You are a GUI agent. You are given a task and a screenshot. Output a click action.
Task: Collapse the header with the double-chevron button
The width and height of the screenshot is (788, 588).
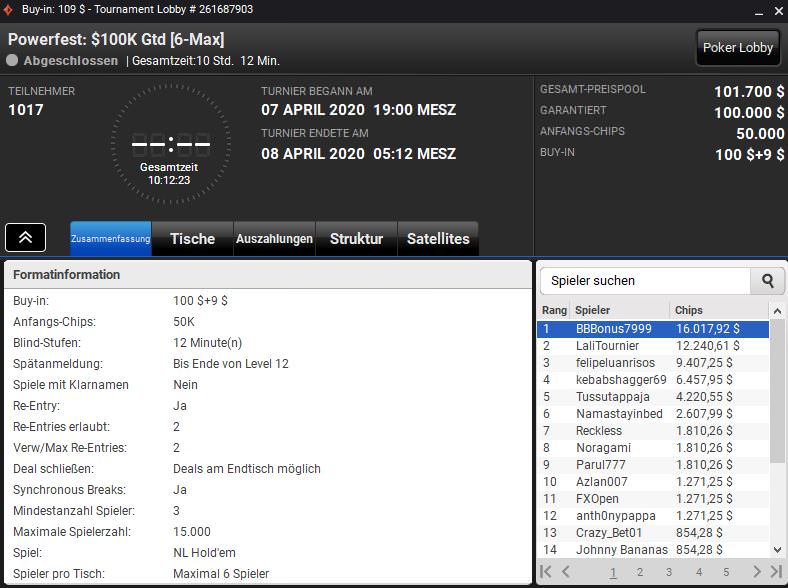[x=25, y=237]
